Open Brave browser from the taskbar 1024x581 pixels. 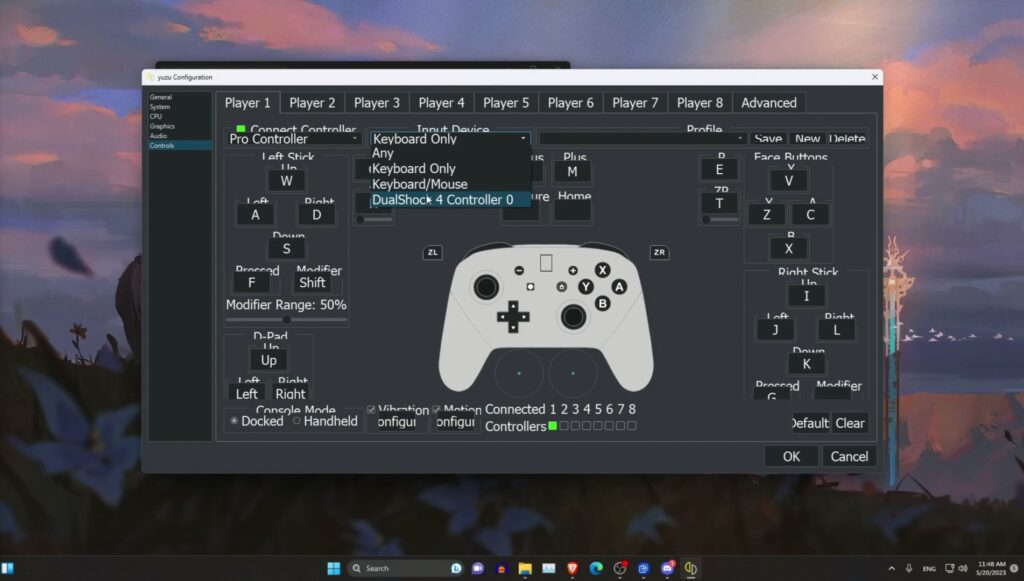573,569
